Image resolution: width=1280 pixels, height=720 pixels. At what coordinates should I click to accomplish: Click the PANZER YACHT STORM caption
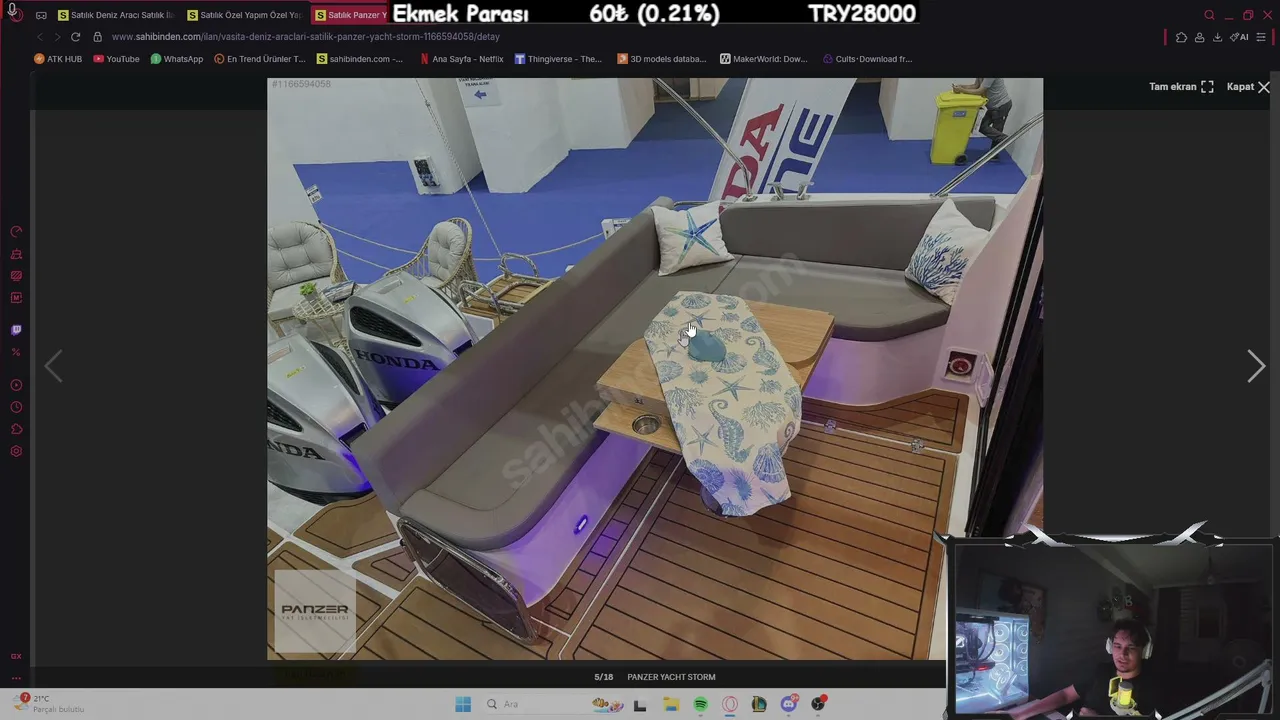tap(671, 677)
